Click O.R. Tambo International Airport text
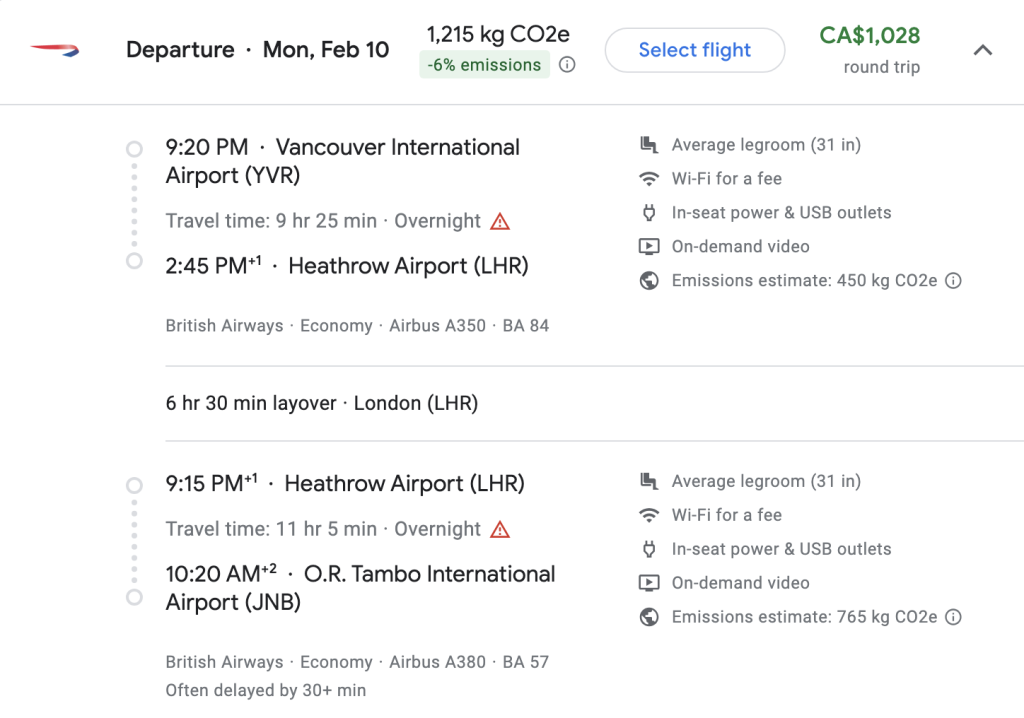The image size is (1024, 718). 360,588
